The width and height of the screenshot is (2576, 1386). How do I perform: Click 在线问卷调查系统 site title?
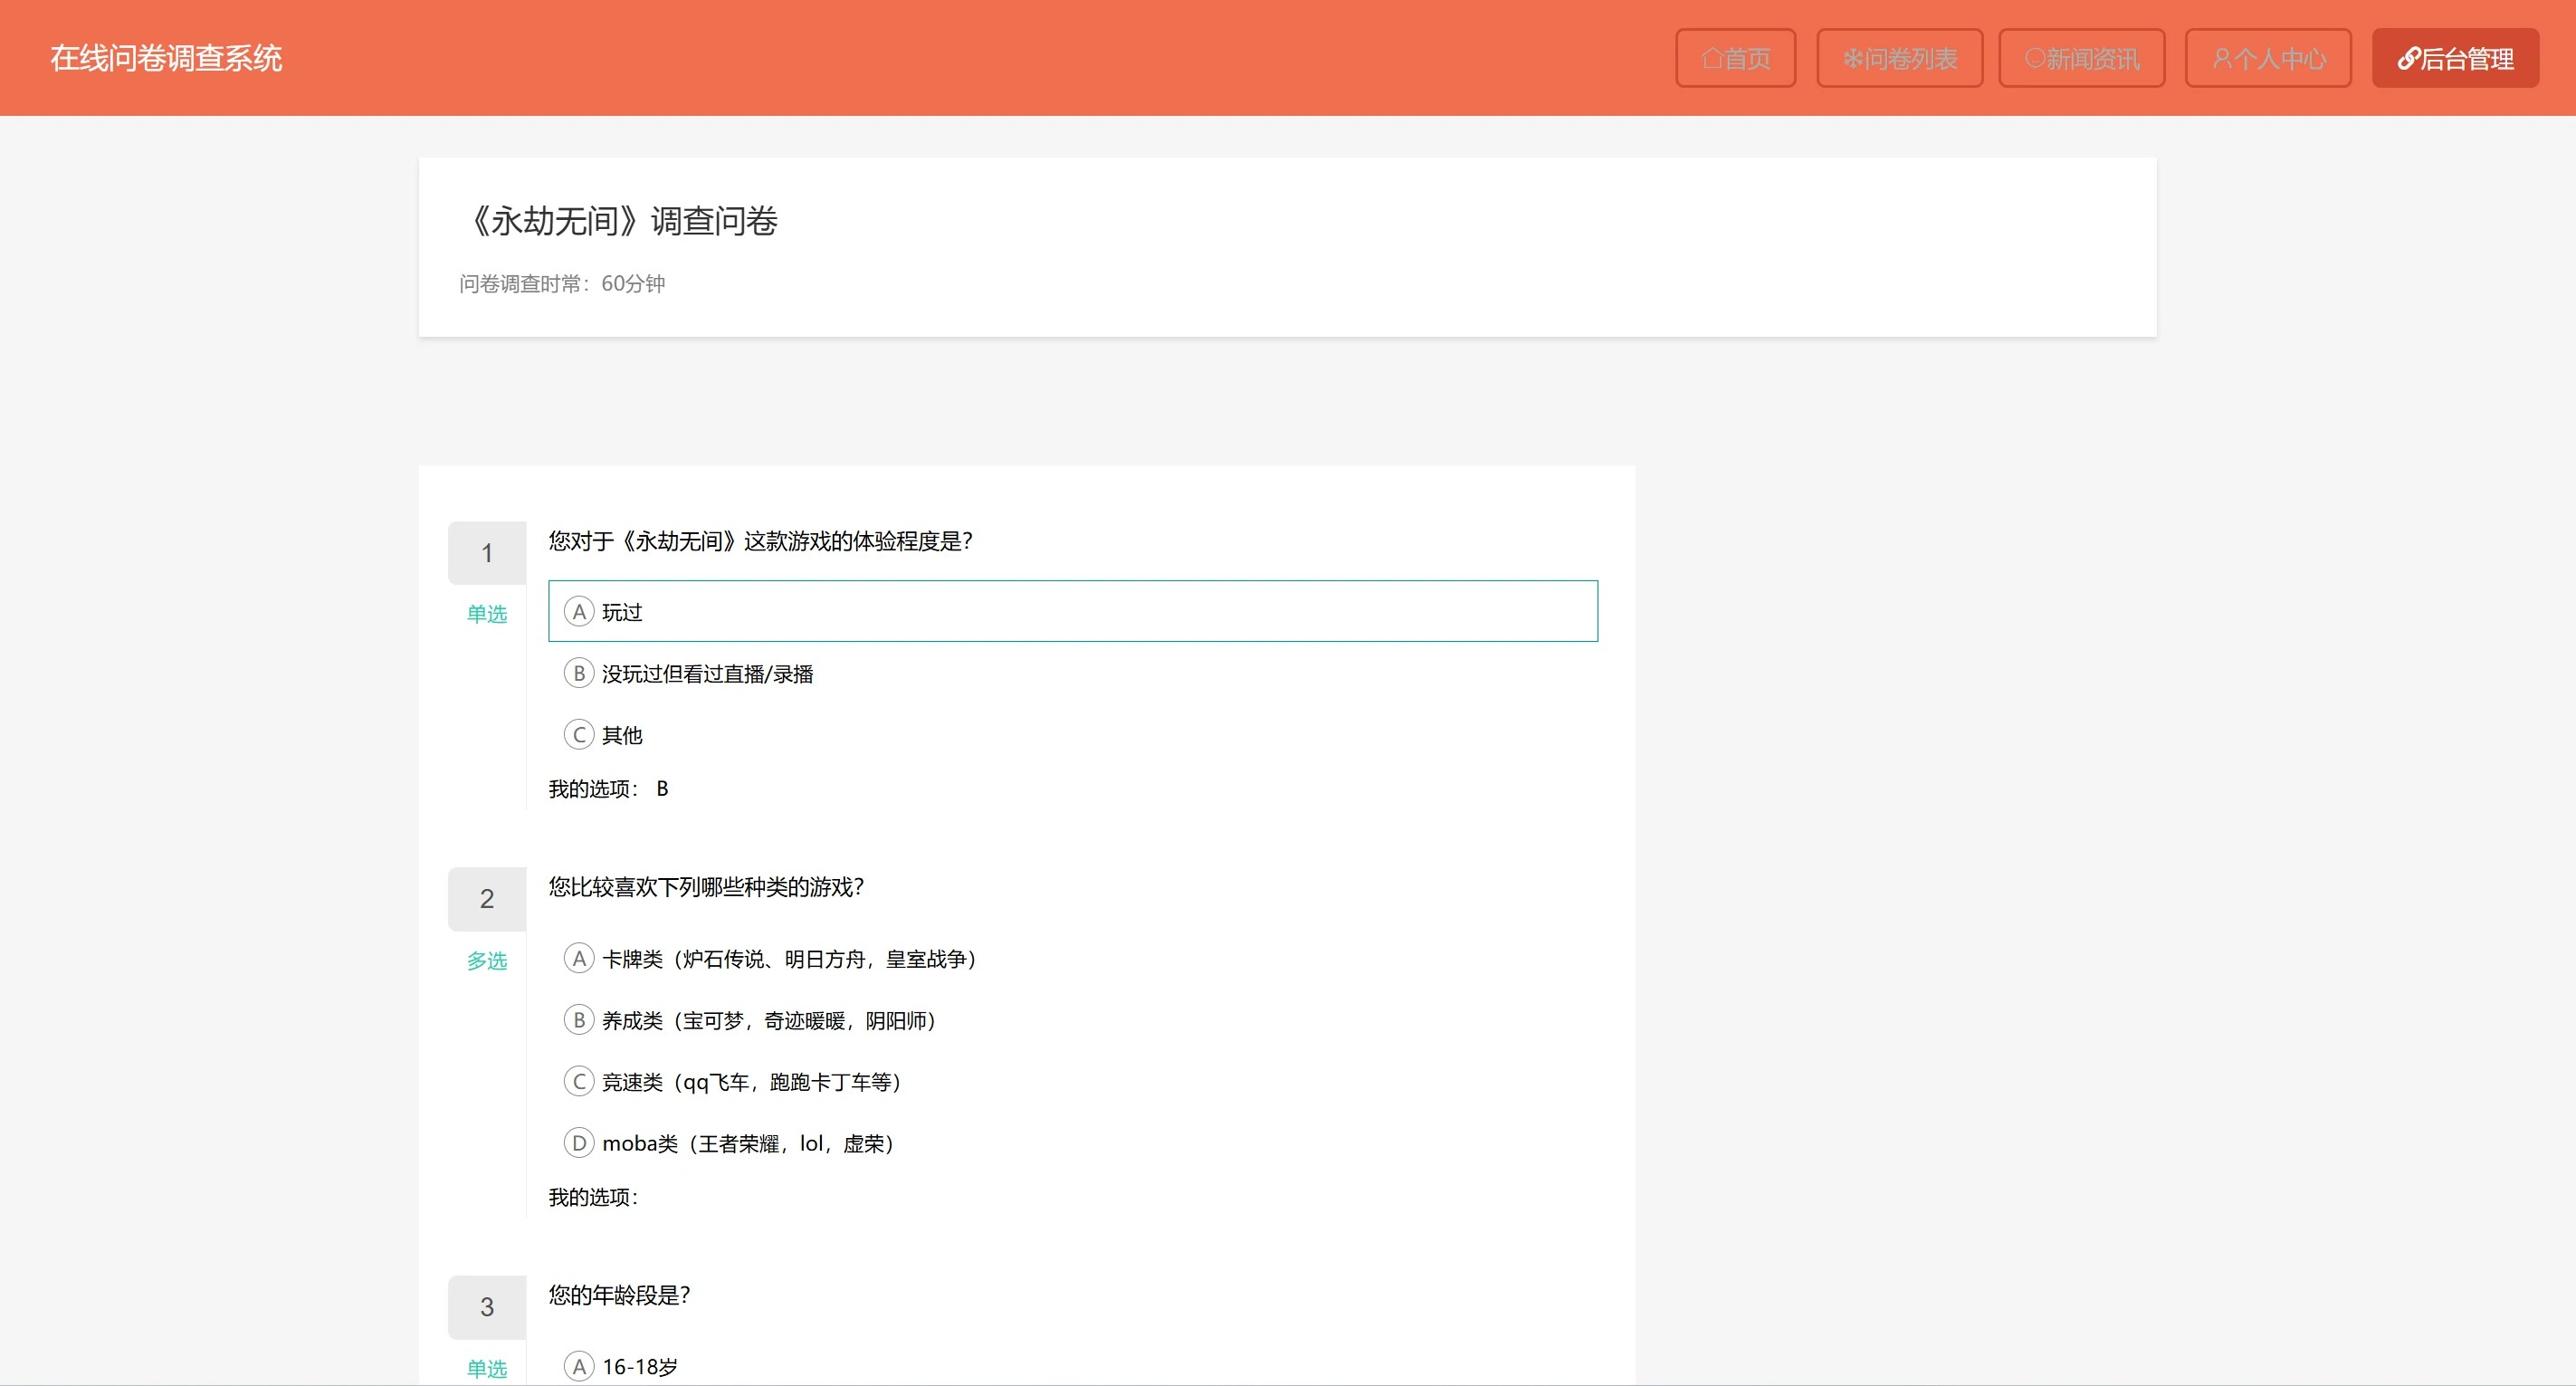(x=166, y=58)
